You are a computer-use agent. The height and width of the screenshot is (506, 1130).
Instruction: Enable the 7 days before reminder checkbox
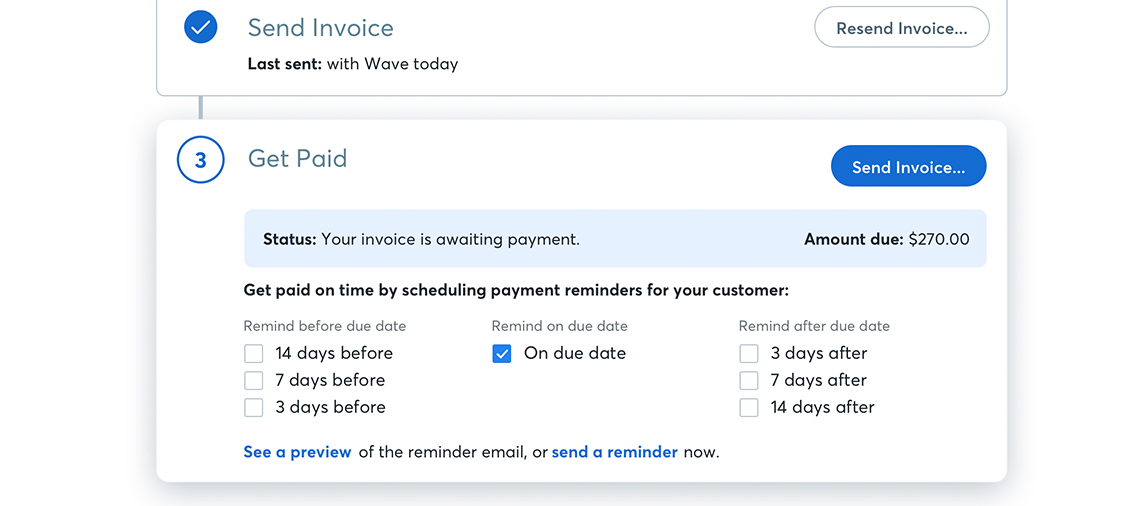(x=254, y=381)
